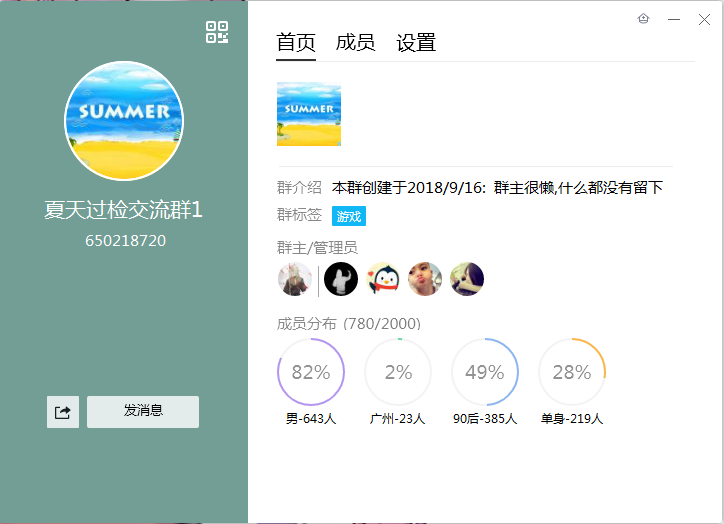Click the 群标签 label
Image resolution: width=724 pixels, height=524 pixels.
pos(299,215)
